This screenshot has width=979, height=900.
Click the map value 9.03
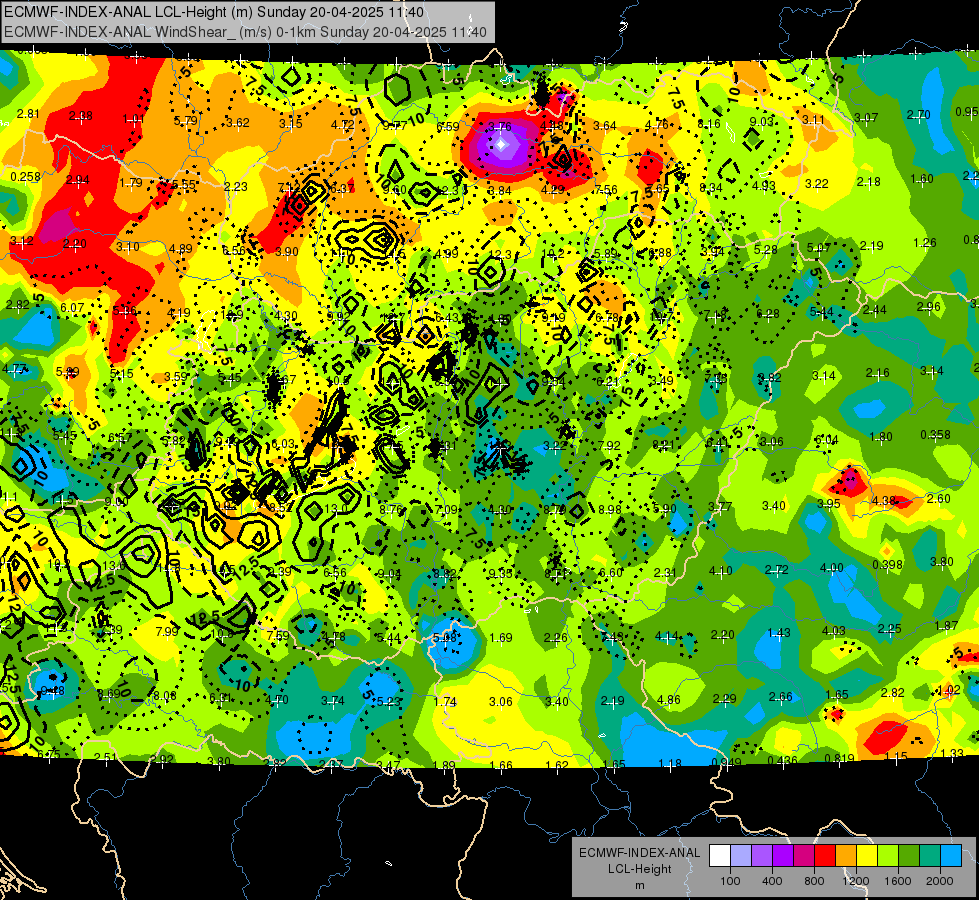(x=761, y=121)
